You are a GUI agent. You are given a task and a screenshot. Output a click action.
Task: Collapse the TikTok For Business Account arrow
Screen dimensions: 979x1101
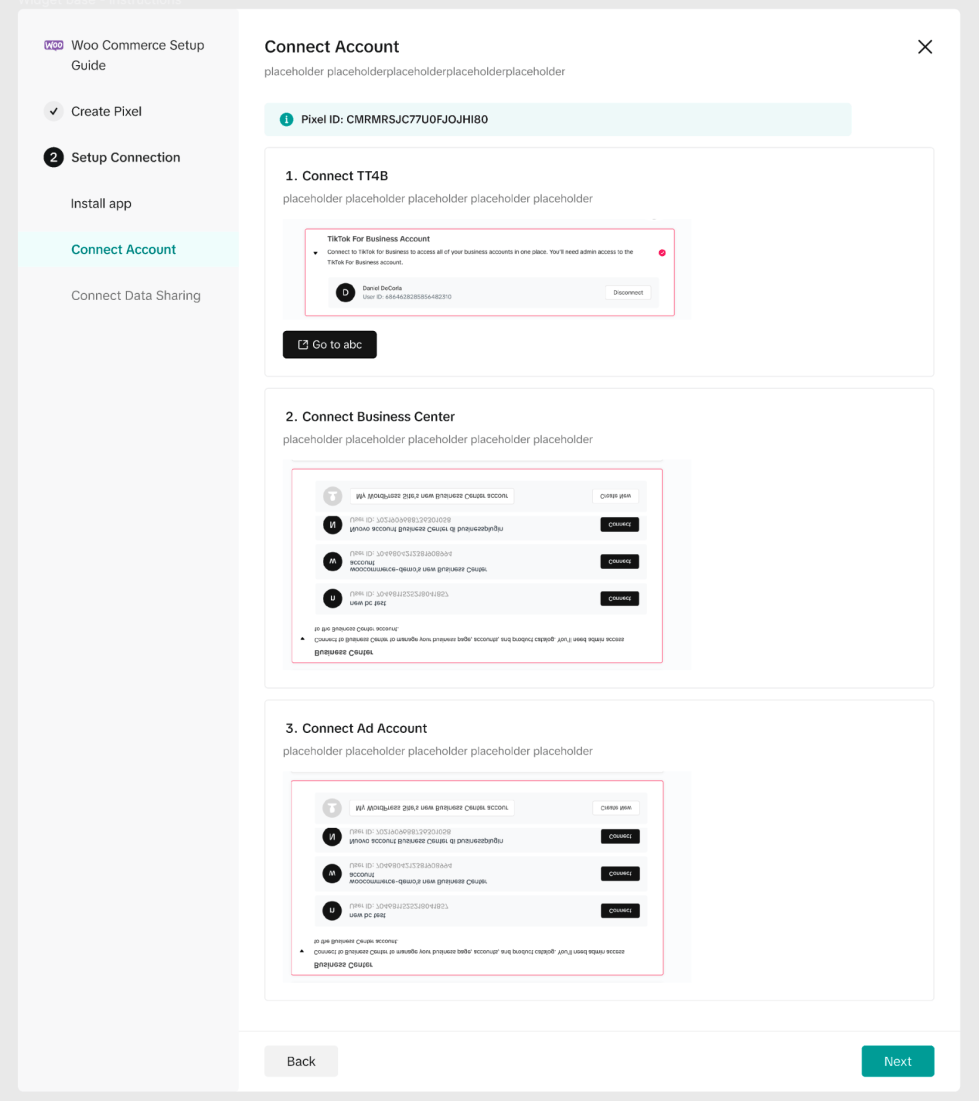click(x=316, y=253)
